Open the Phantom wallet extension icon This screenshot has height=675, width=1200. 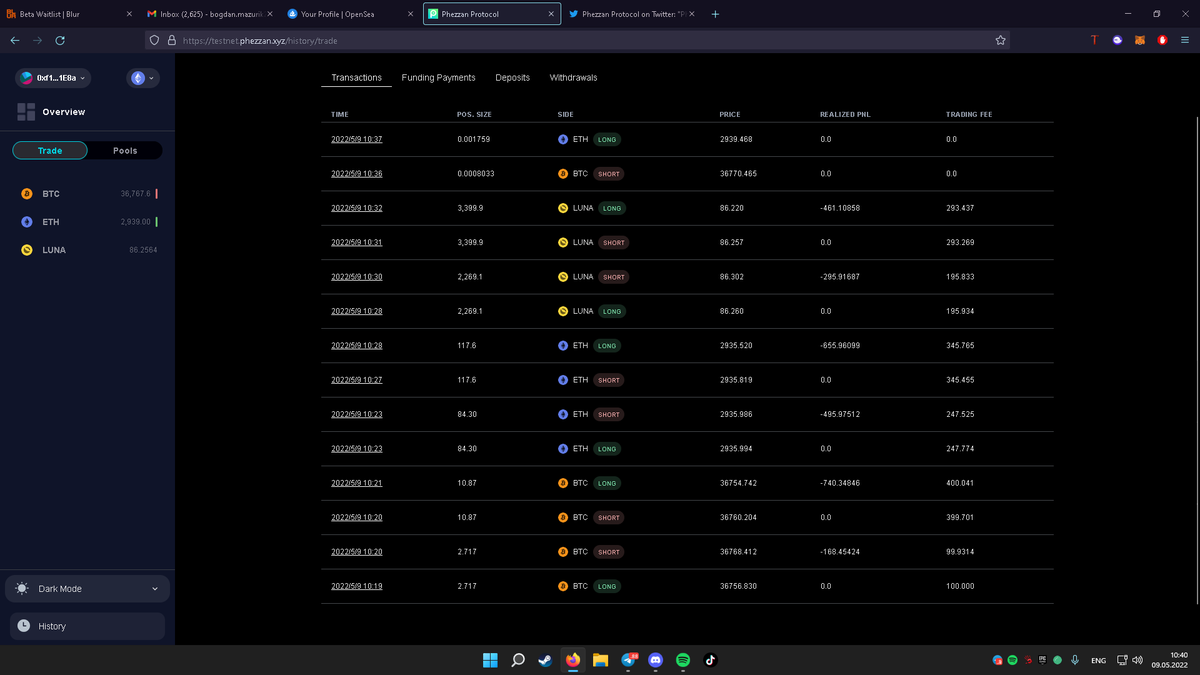(1117, 40)
